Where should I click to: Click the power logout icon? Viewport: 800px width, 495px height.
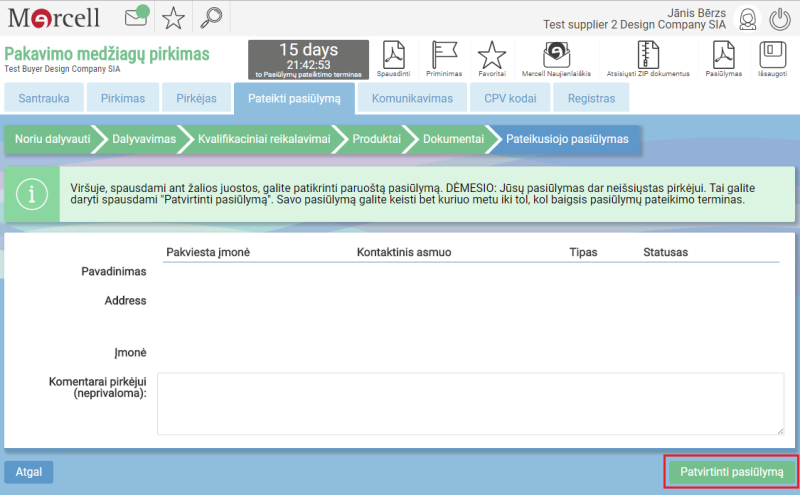click(780, 18)
